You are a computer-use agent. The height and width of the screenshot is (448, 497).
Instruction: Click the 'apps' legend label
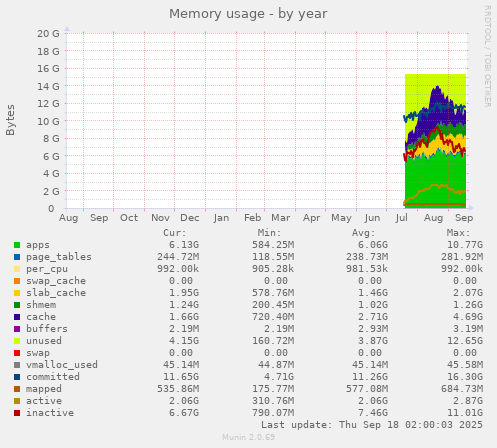click(x=38, y=245)
